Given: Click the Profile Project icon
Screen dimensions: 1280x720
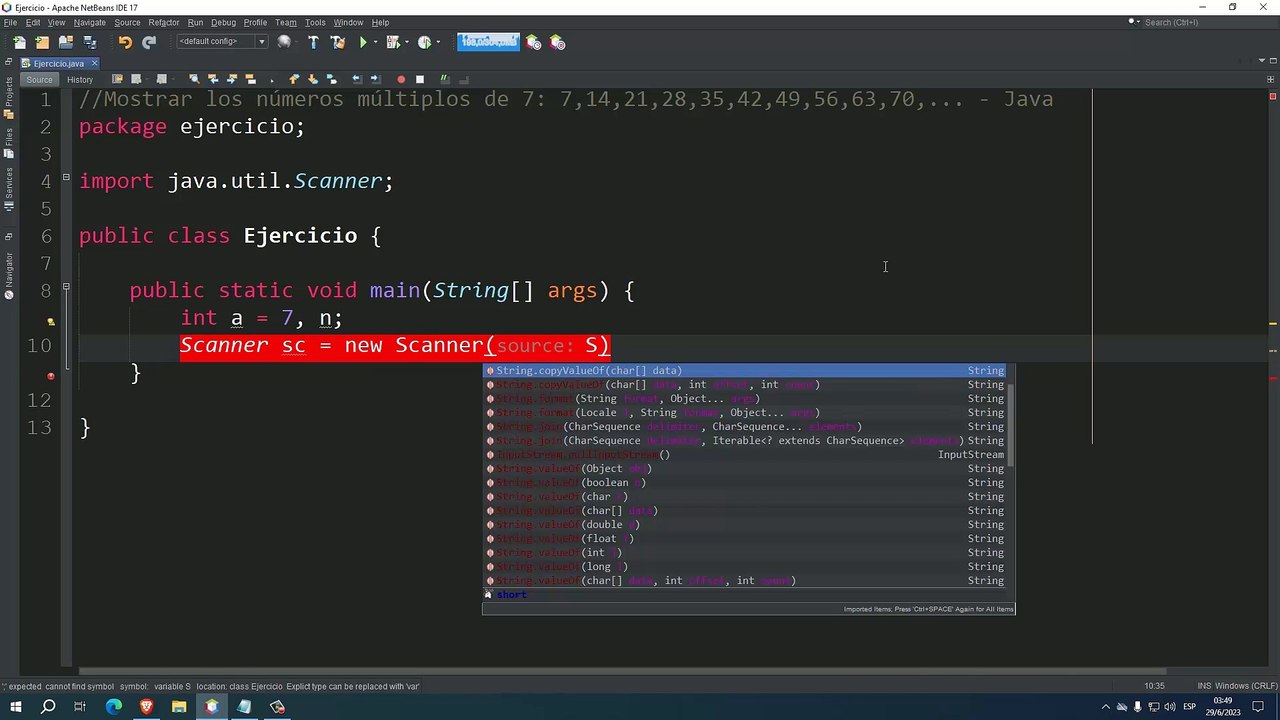Looking at the screenshot, I should click(424, 42).
